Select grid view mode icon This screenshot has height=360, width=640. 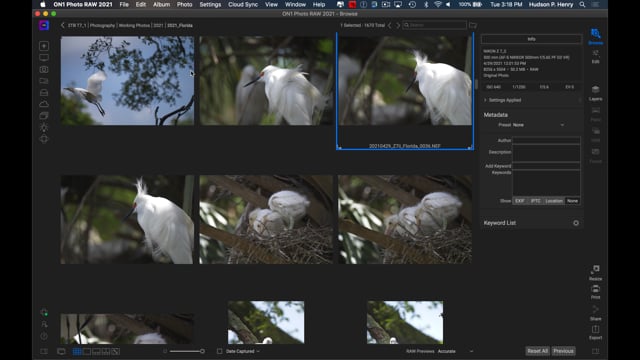77,351
